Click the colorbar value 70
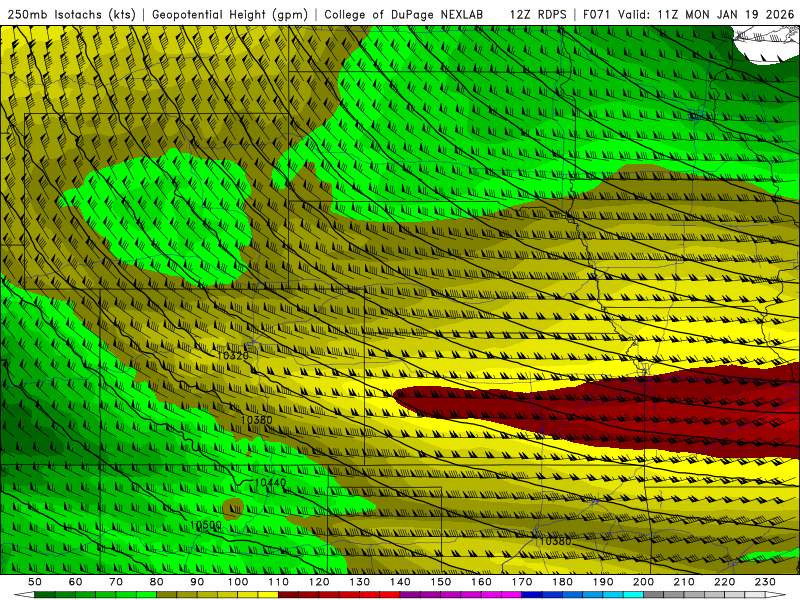 (x=116, y=582)
